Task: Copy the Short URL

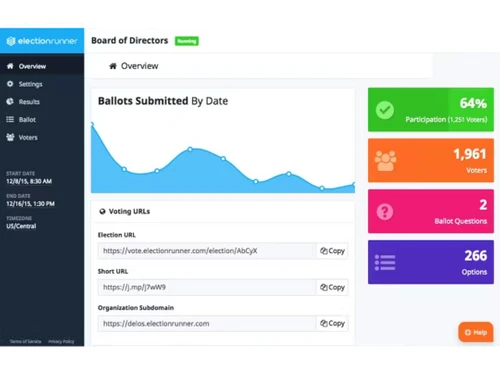Action: click(332, 287)
